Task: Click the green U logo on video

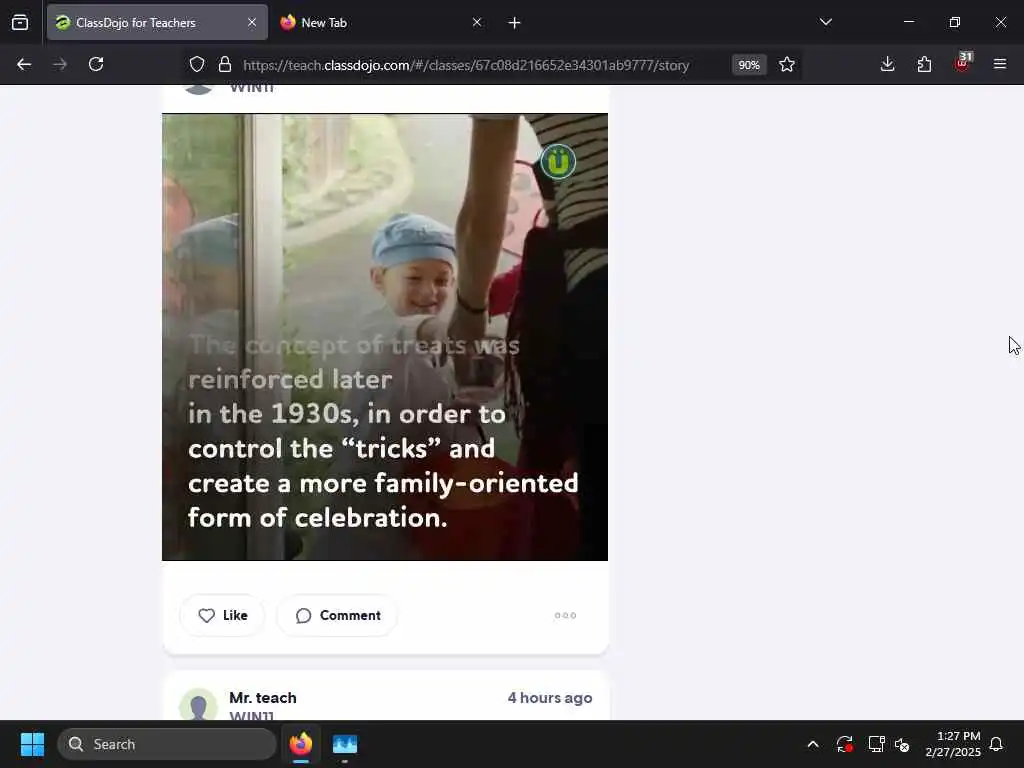Action: [558, 161]
